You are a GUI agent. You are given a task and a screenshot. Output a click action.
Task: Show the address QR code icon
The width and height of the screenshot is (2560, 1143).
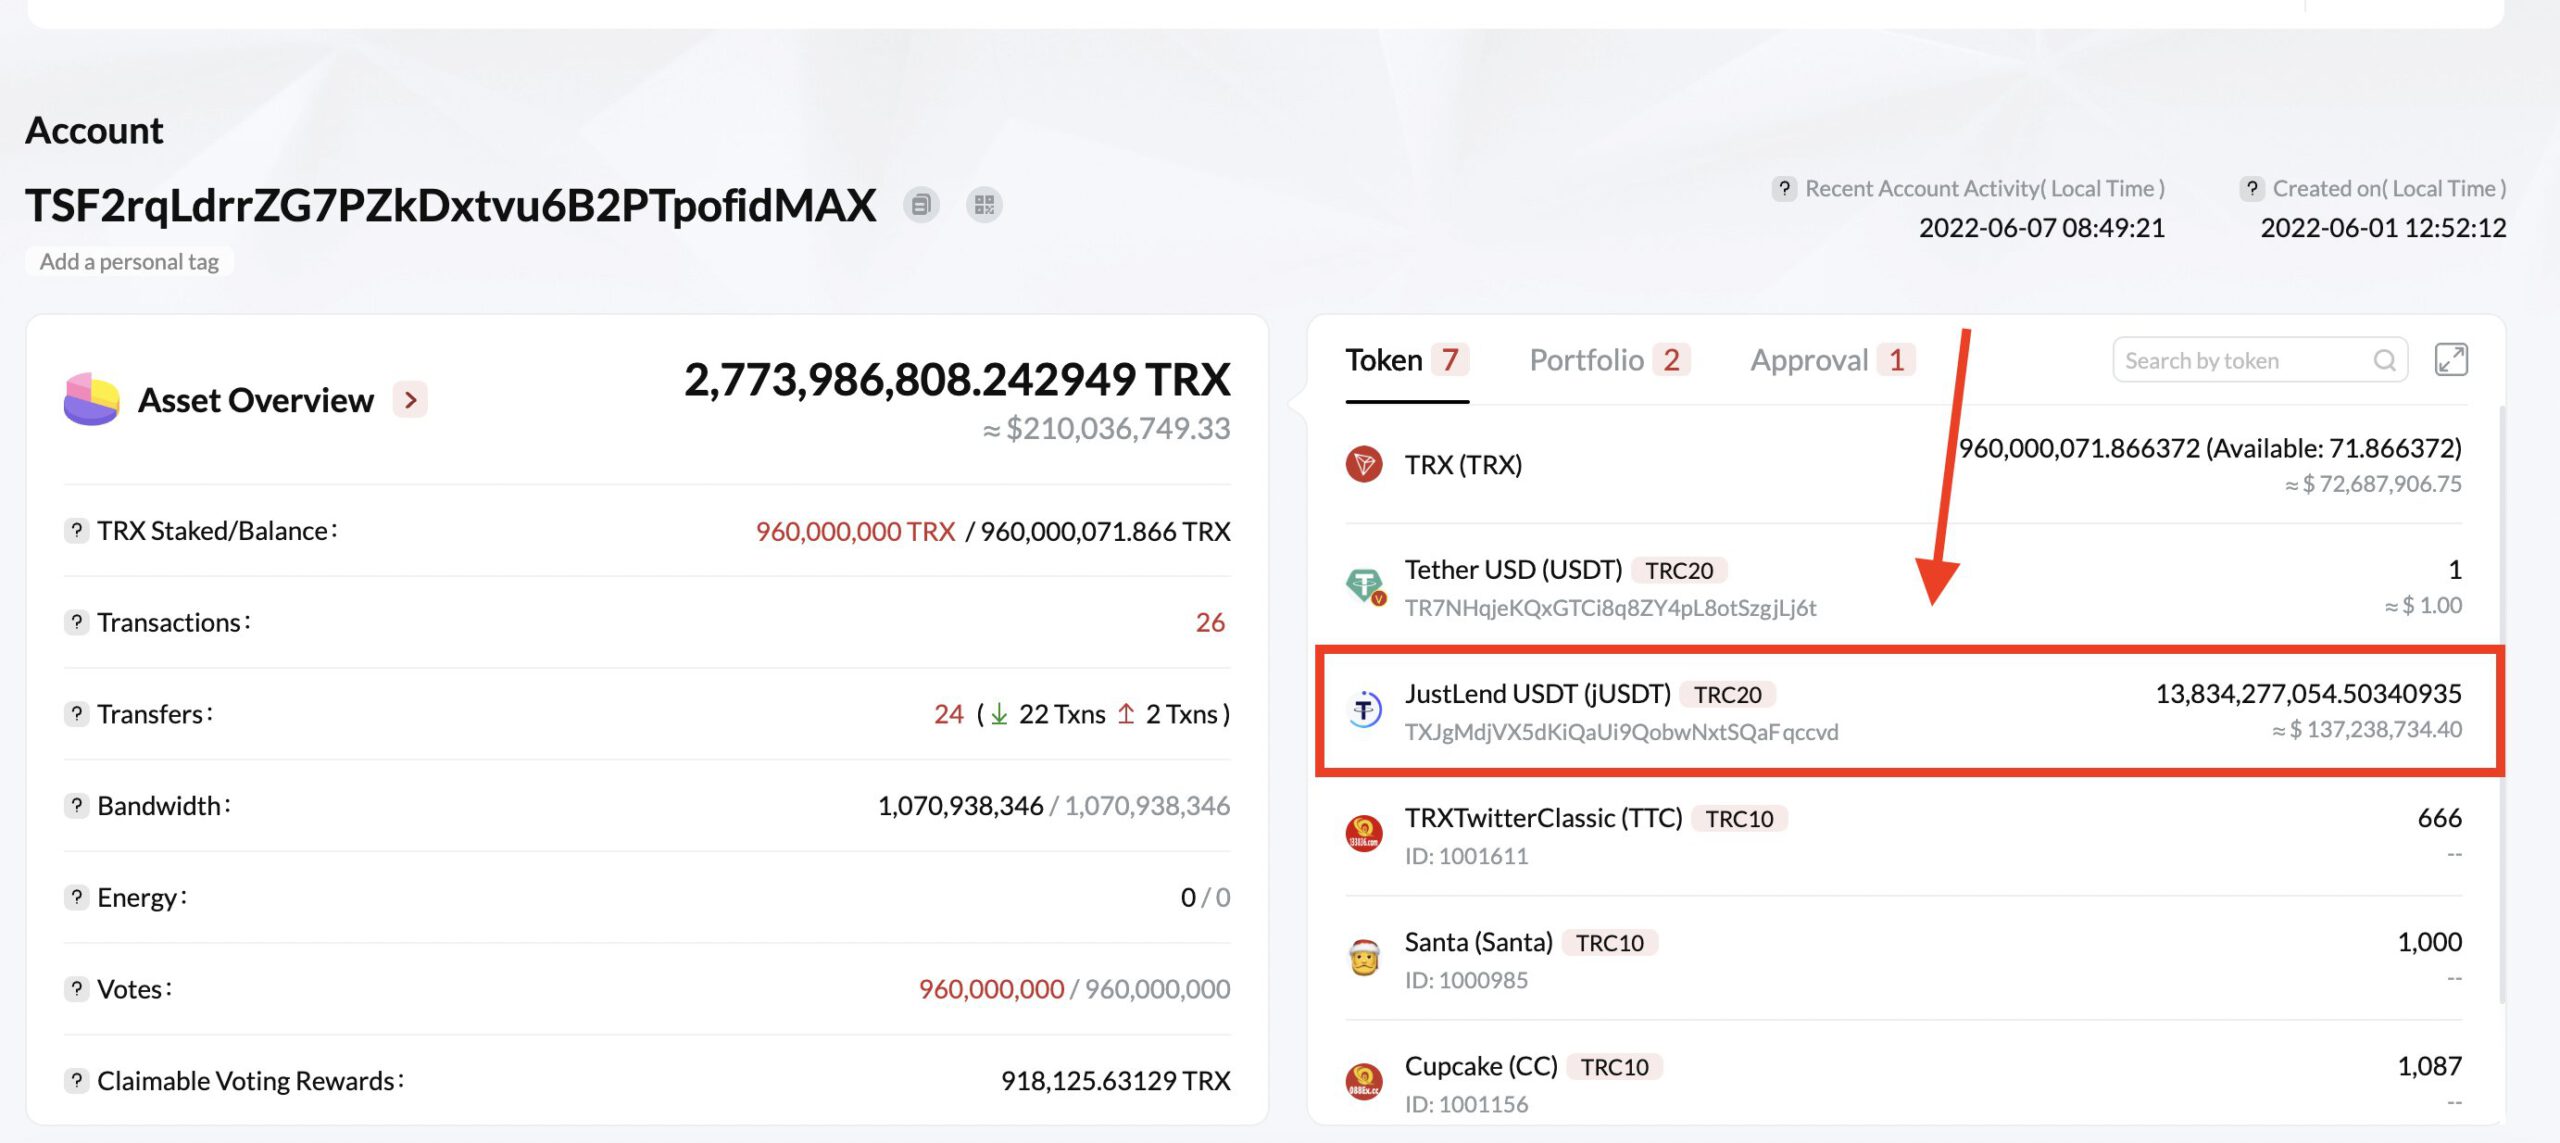(x=984, y=205)
